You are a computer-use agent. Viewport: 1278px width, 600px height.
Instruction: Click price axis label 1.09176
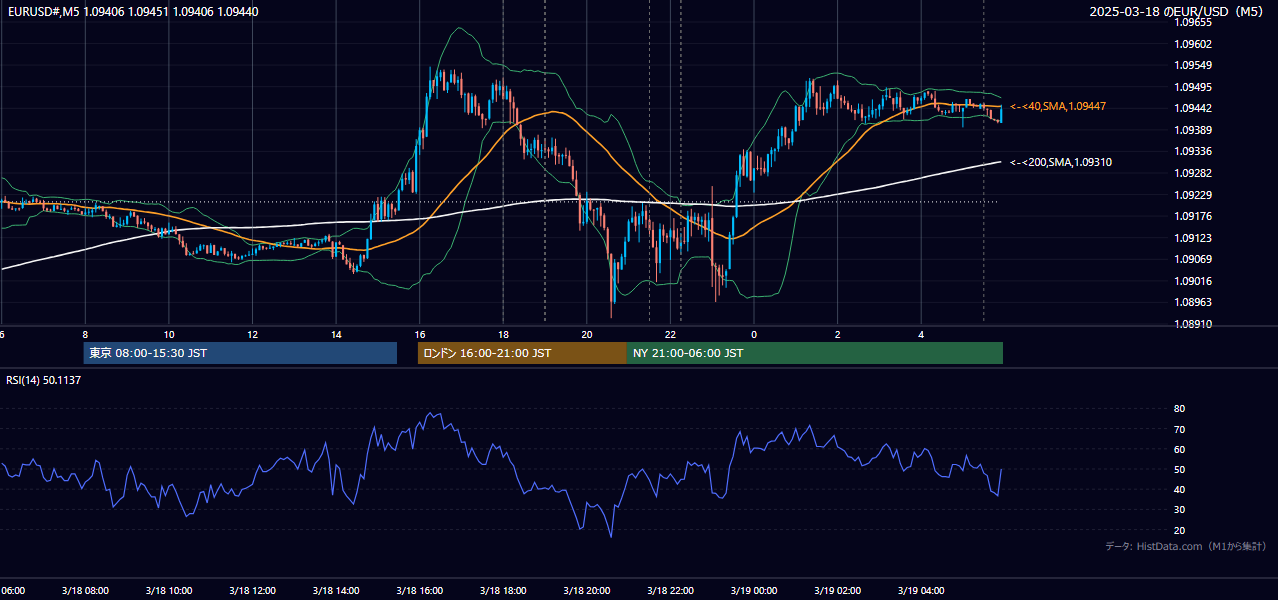[1193, 216]
